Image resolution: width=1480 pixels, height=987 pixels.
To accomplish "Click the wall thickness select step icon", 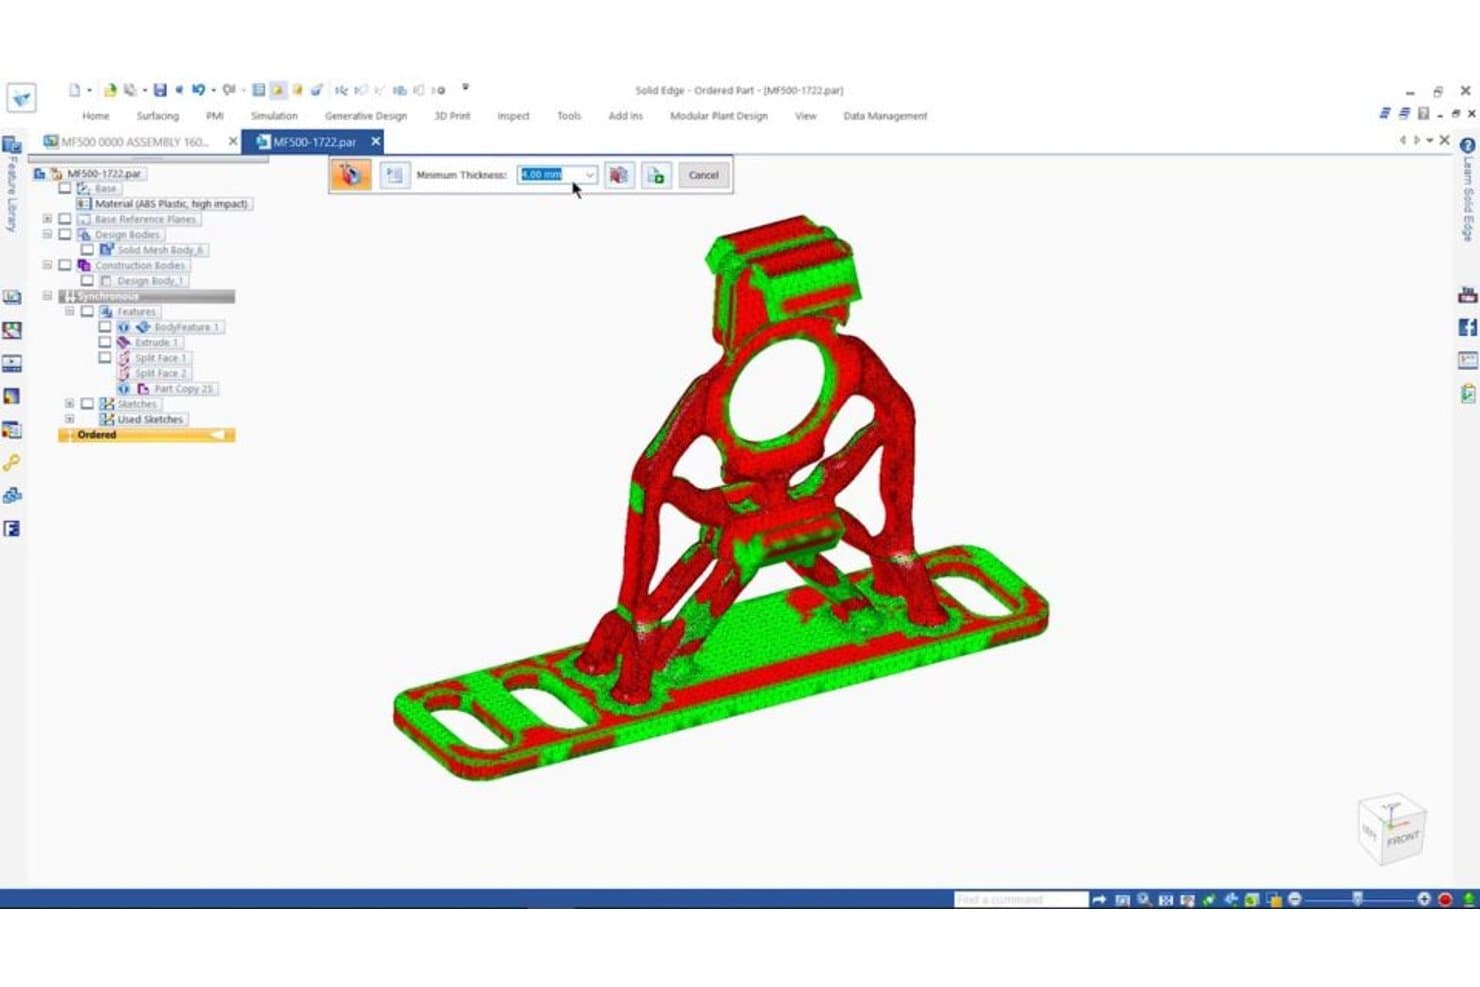I will pyautogui.click(x=350, y=175).
